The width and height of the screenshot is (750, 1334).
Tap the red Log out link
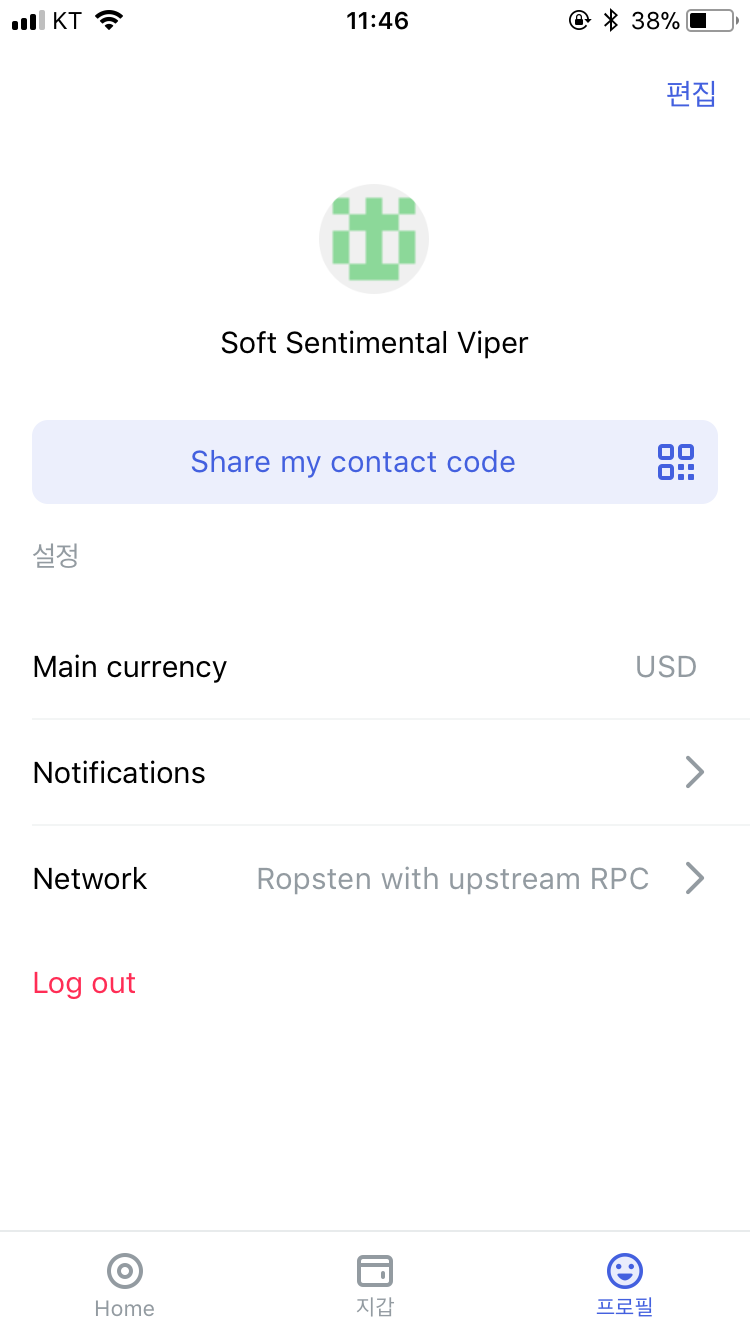84,983
